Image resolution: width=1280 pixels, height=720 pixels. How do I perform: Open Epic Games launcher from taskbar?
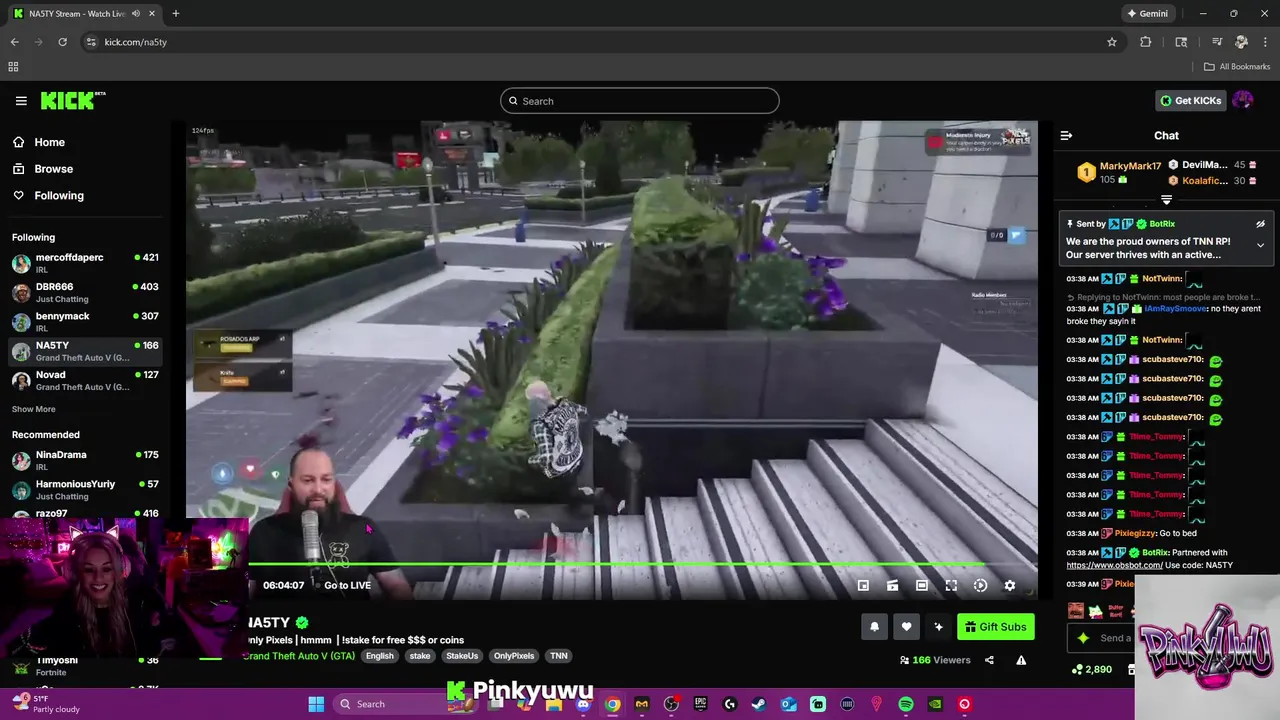(700, 704)
